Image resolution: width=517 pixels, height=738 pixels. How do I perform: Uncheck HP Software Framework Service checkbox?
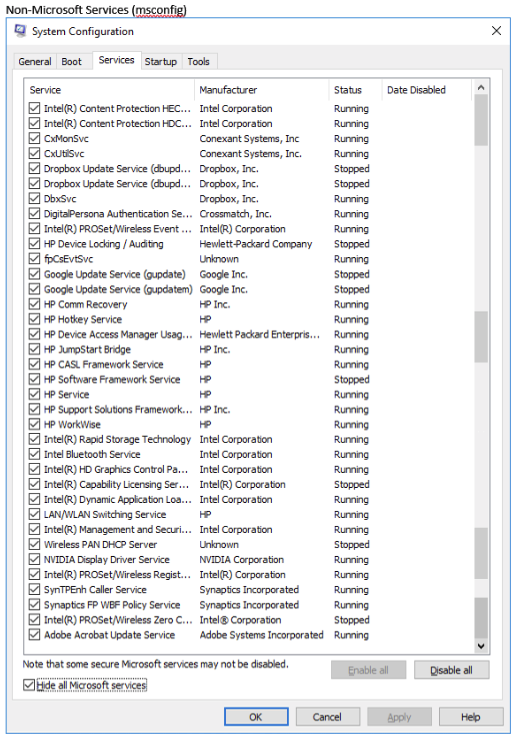pos(34,379)
